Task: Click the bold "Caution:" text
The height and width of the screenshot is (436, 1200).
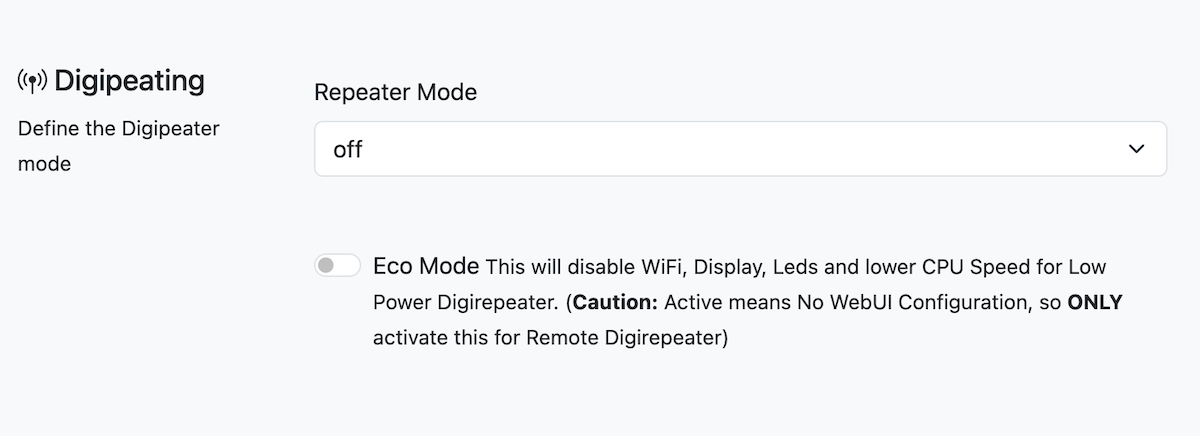Action: 616,302
